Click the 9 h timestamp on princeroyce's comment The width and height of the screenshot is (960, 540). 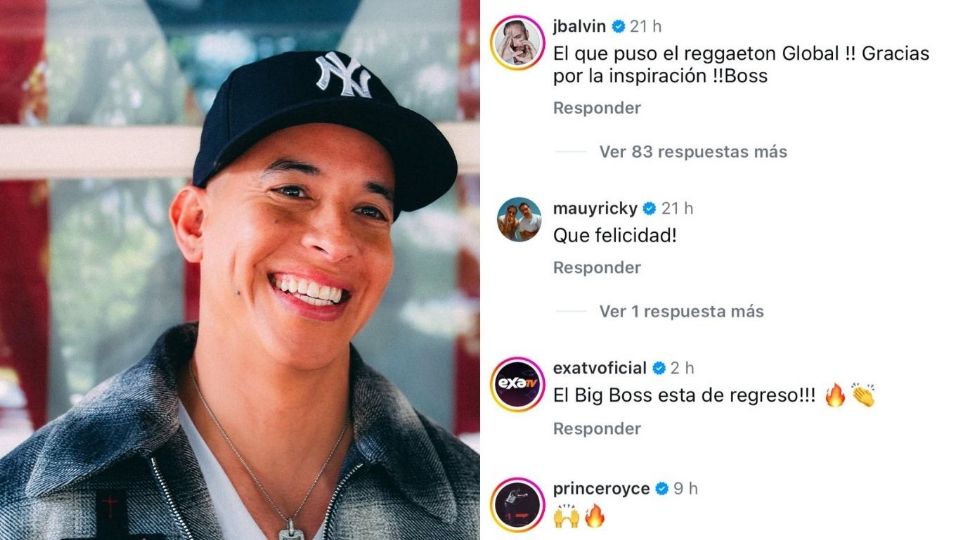686,489
